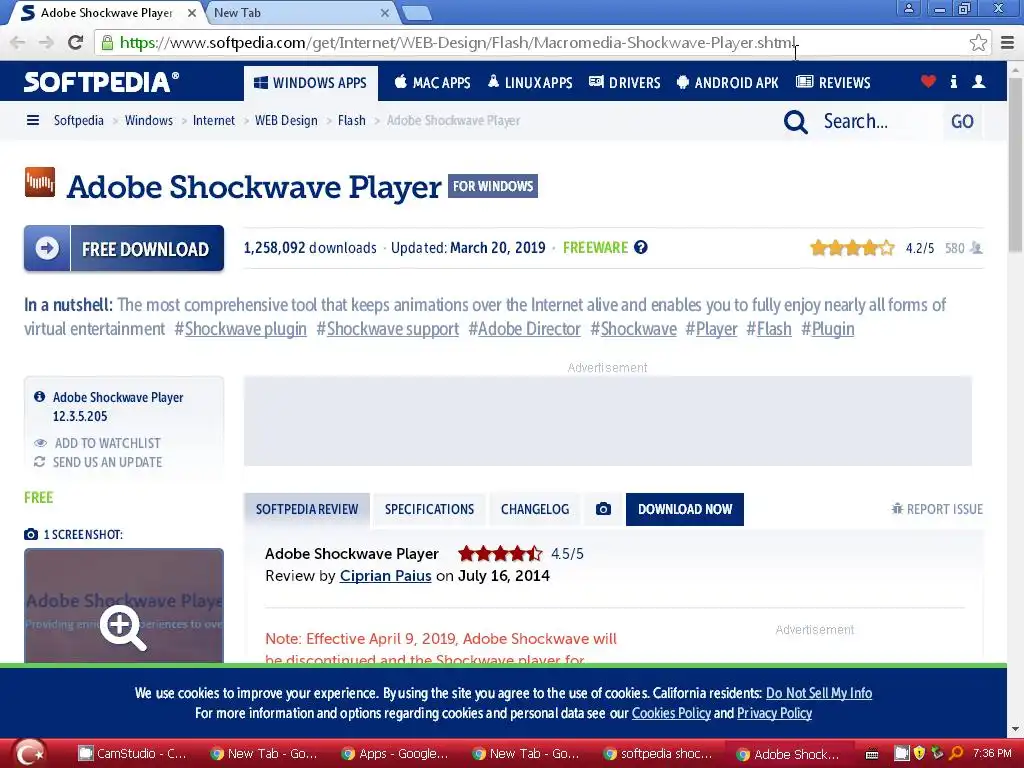This screenshot has width=1024, height=768.
Task: Click the voters icon beside 580
Action: click(x=976, y=248)
